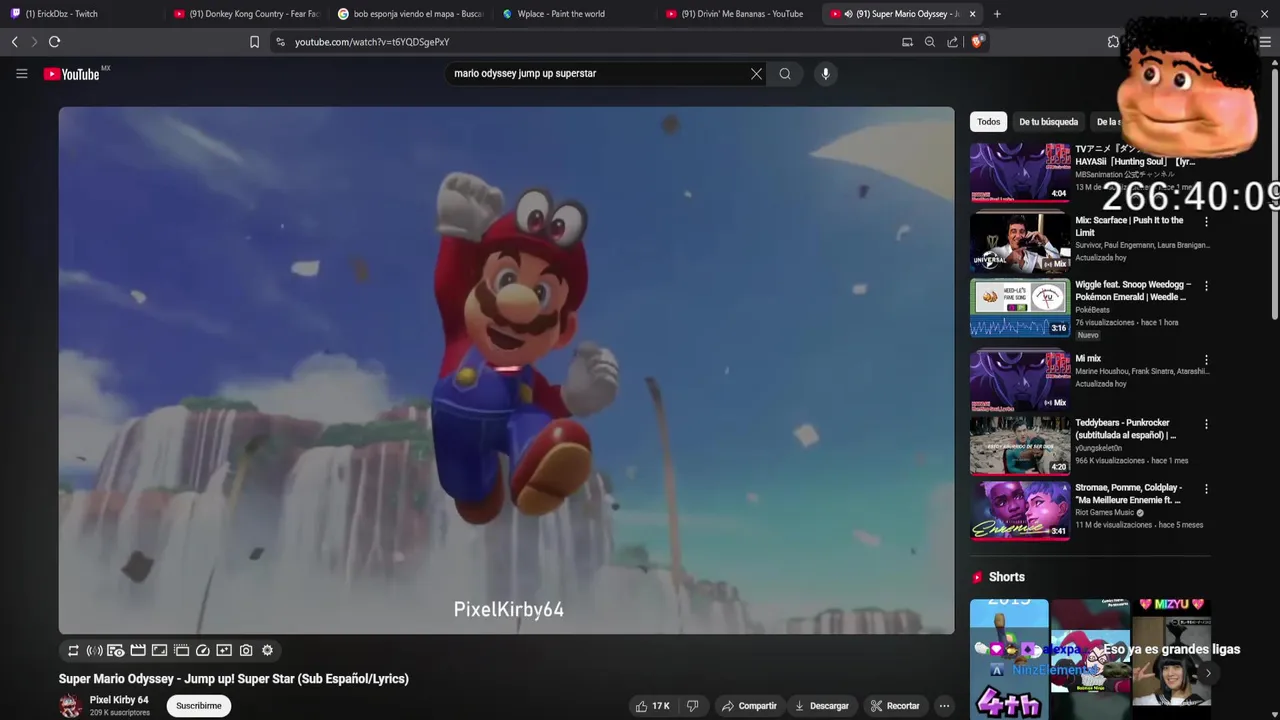Switch to Drivin' Me Bananas tab

tap(740, 14)
